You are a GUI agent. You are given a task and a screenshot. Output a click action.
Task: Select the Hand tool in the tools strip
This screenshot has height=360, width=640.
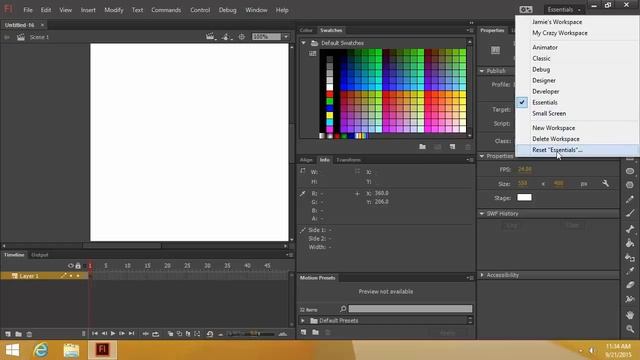click(x=630, y=315)
